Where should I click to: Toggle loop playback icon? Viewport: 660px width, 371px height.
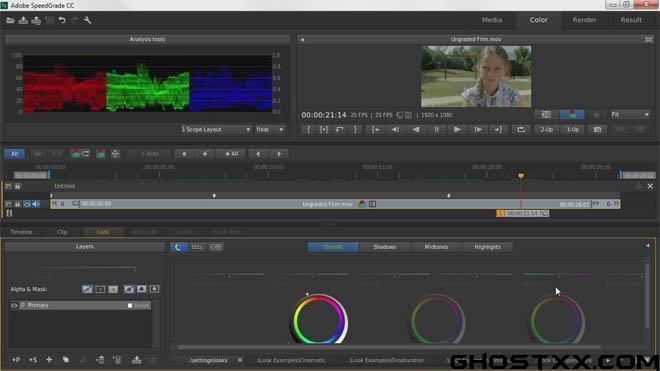click(x=521, y=129)
